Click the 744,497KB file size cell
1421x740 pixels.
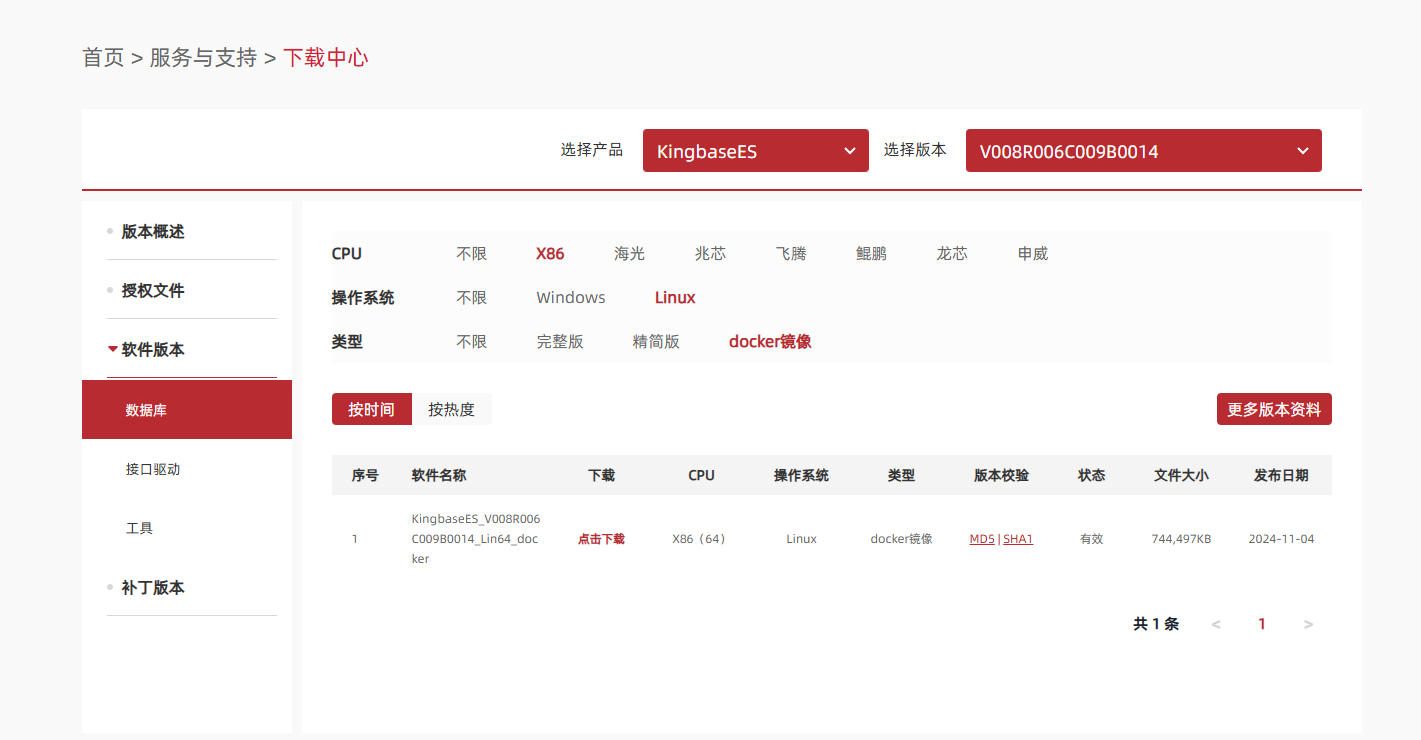(x=1181, y=539)
